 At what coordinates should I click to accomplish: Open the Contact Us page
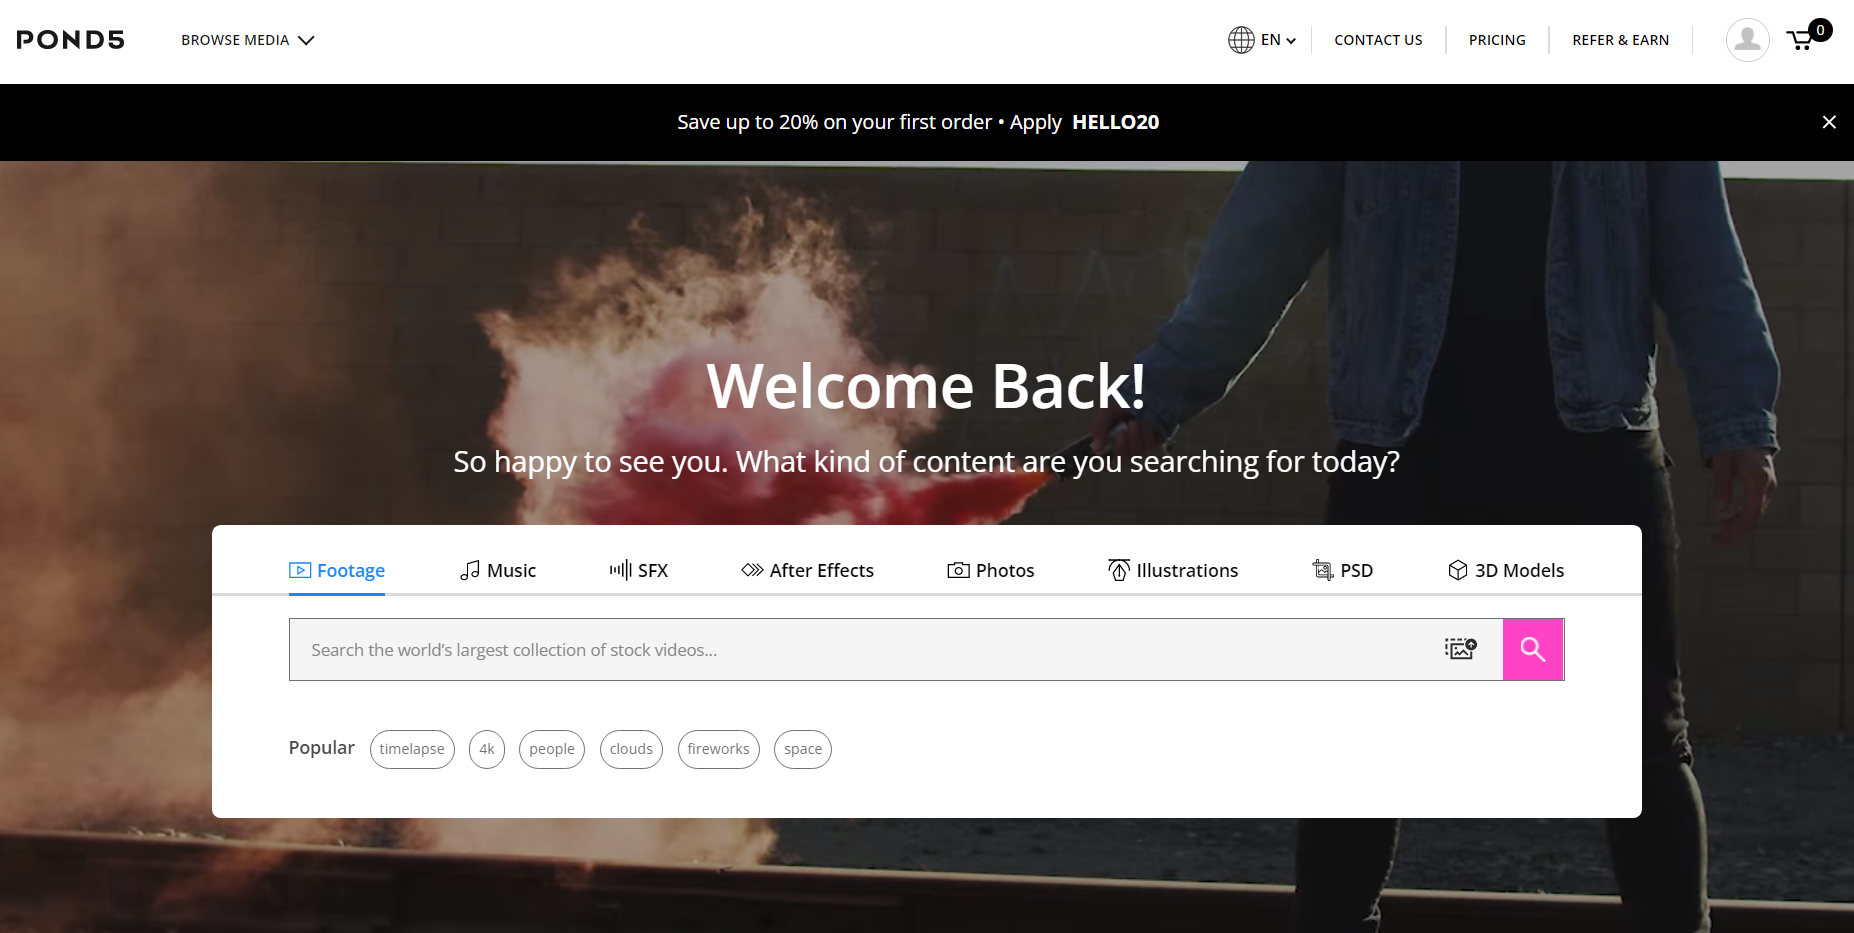1378,40
